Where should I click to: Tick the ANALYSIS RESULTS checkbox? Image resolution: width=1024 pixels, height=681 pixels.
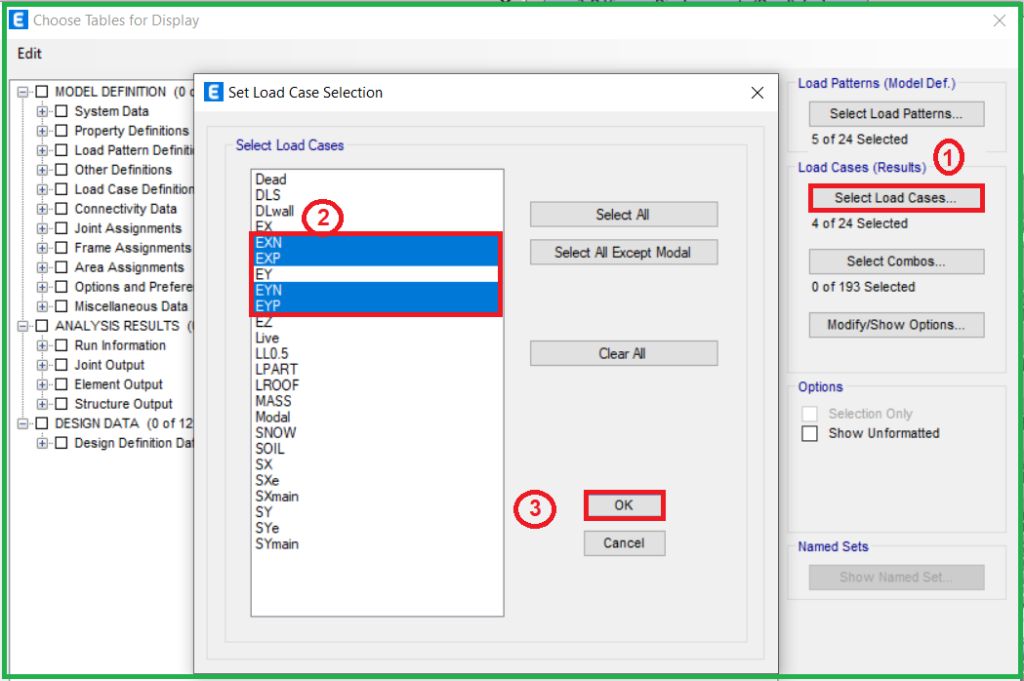coord(42,326)
